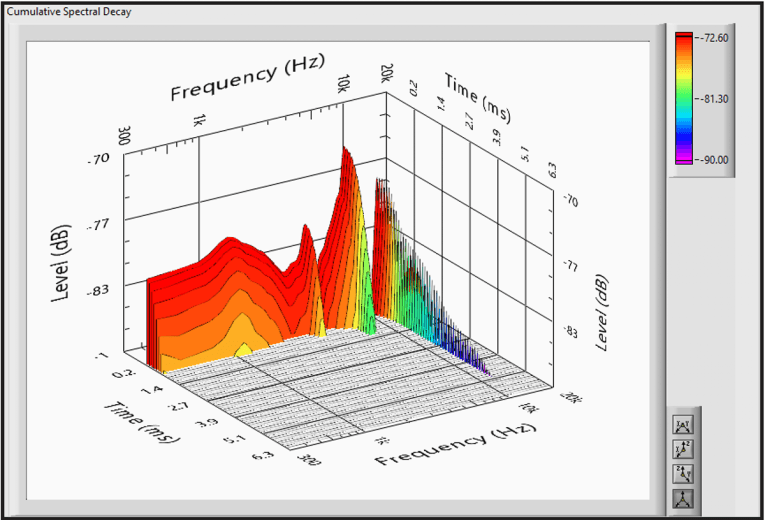765x520 pixels.
Task: Switch to the XY plane projection view
Action: (x=685, y=425)
